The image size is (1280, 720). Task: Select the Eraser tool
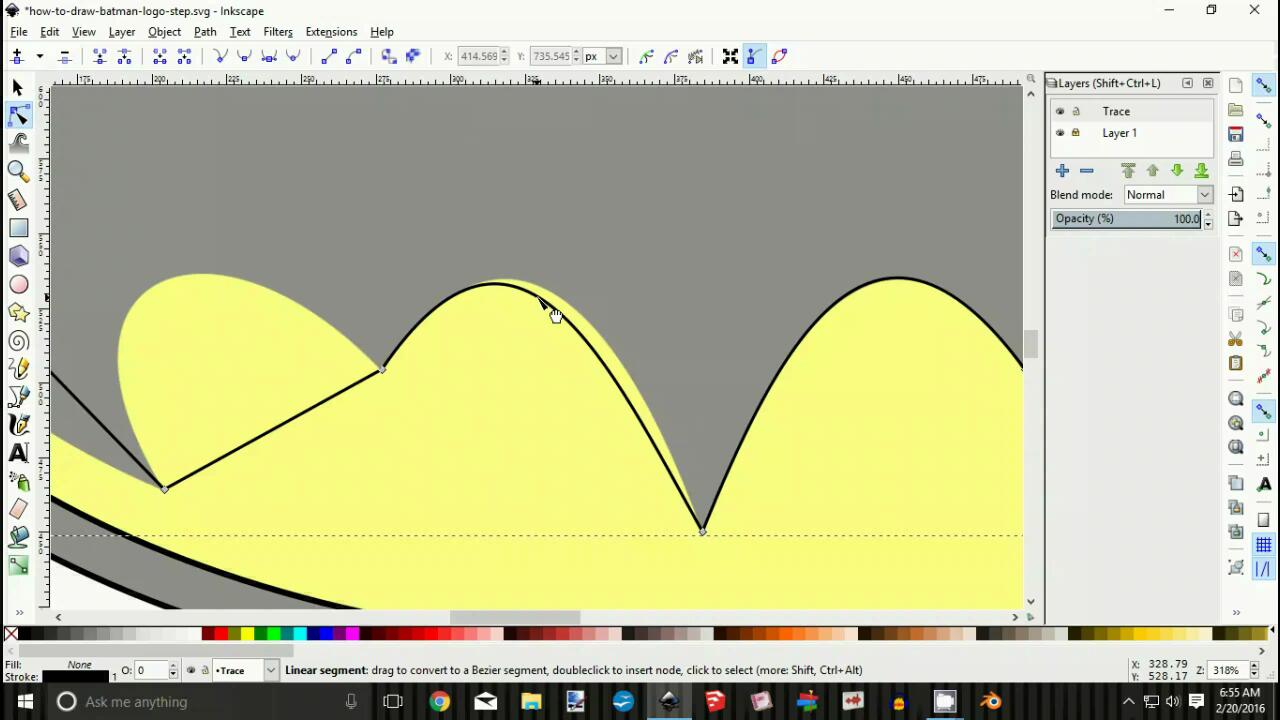pos(18,509)
